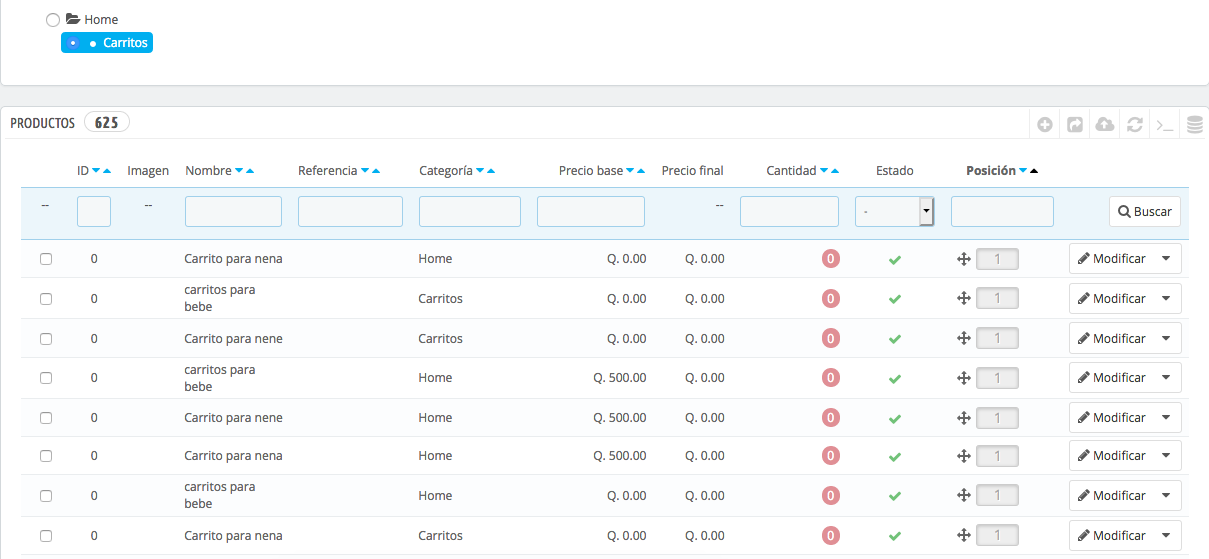
Task: Click green enabled checkmark for first Carritos row
Action: (x=895, y=299)
